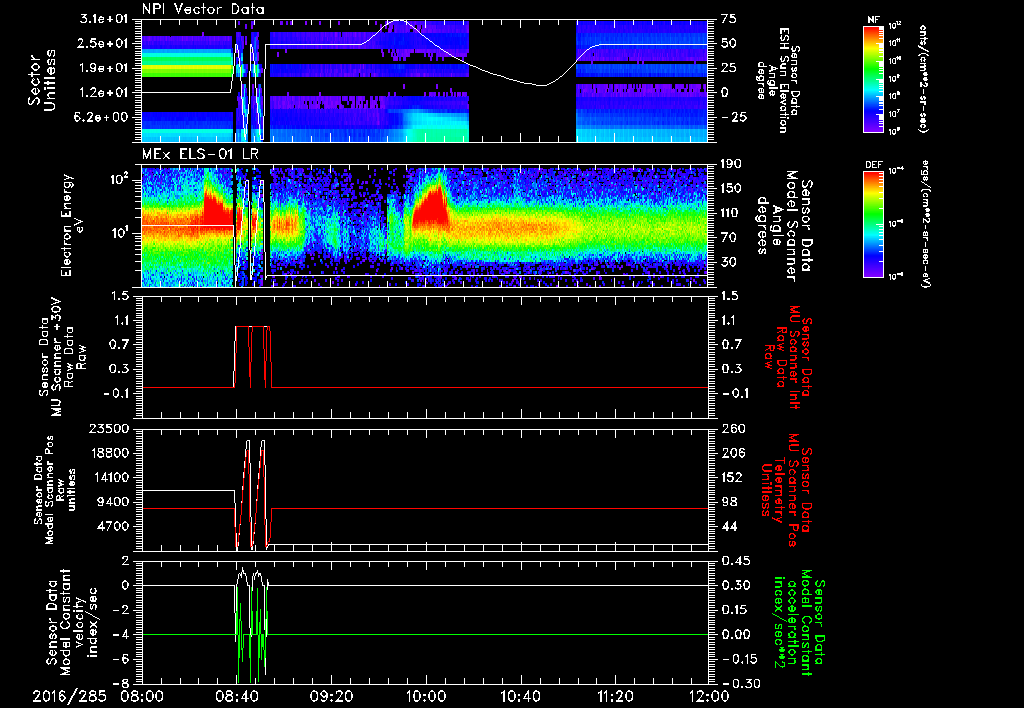Viewport: 1024px width, 708px height.
Task: Click the '10:40' time tick label
Action: click(x=520, y=696)
